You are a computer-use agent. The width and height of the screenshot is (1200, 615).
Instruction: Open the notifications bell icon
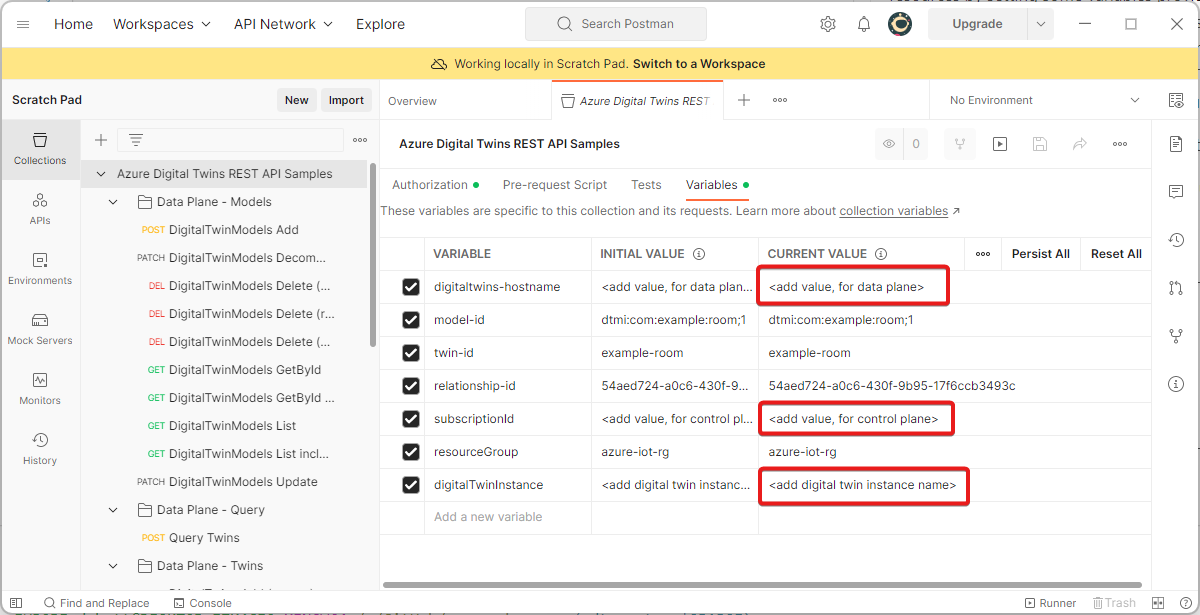(x=864, y=24)
